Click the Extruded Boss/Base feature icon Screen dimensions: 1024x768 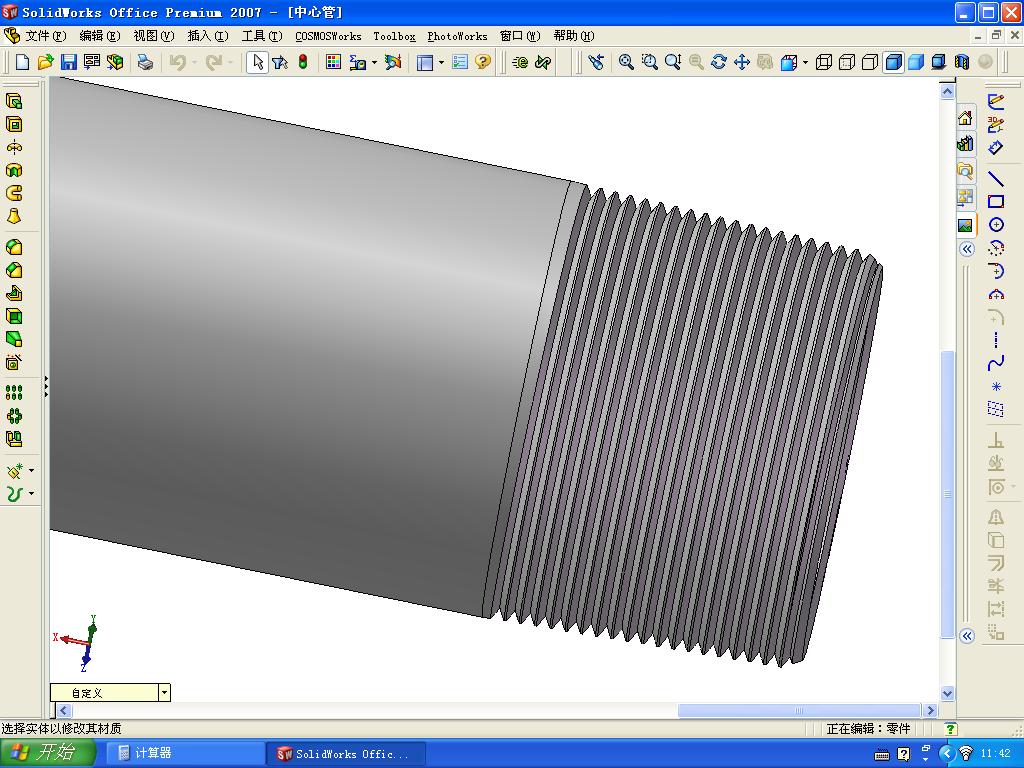(x=14, y=101)
